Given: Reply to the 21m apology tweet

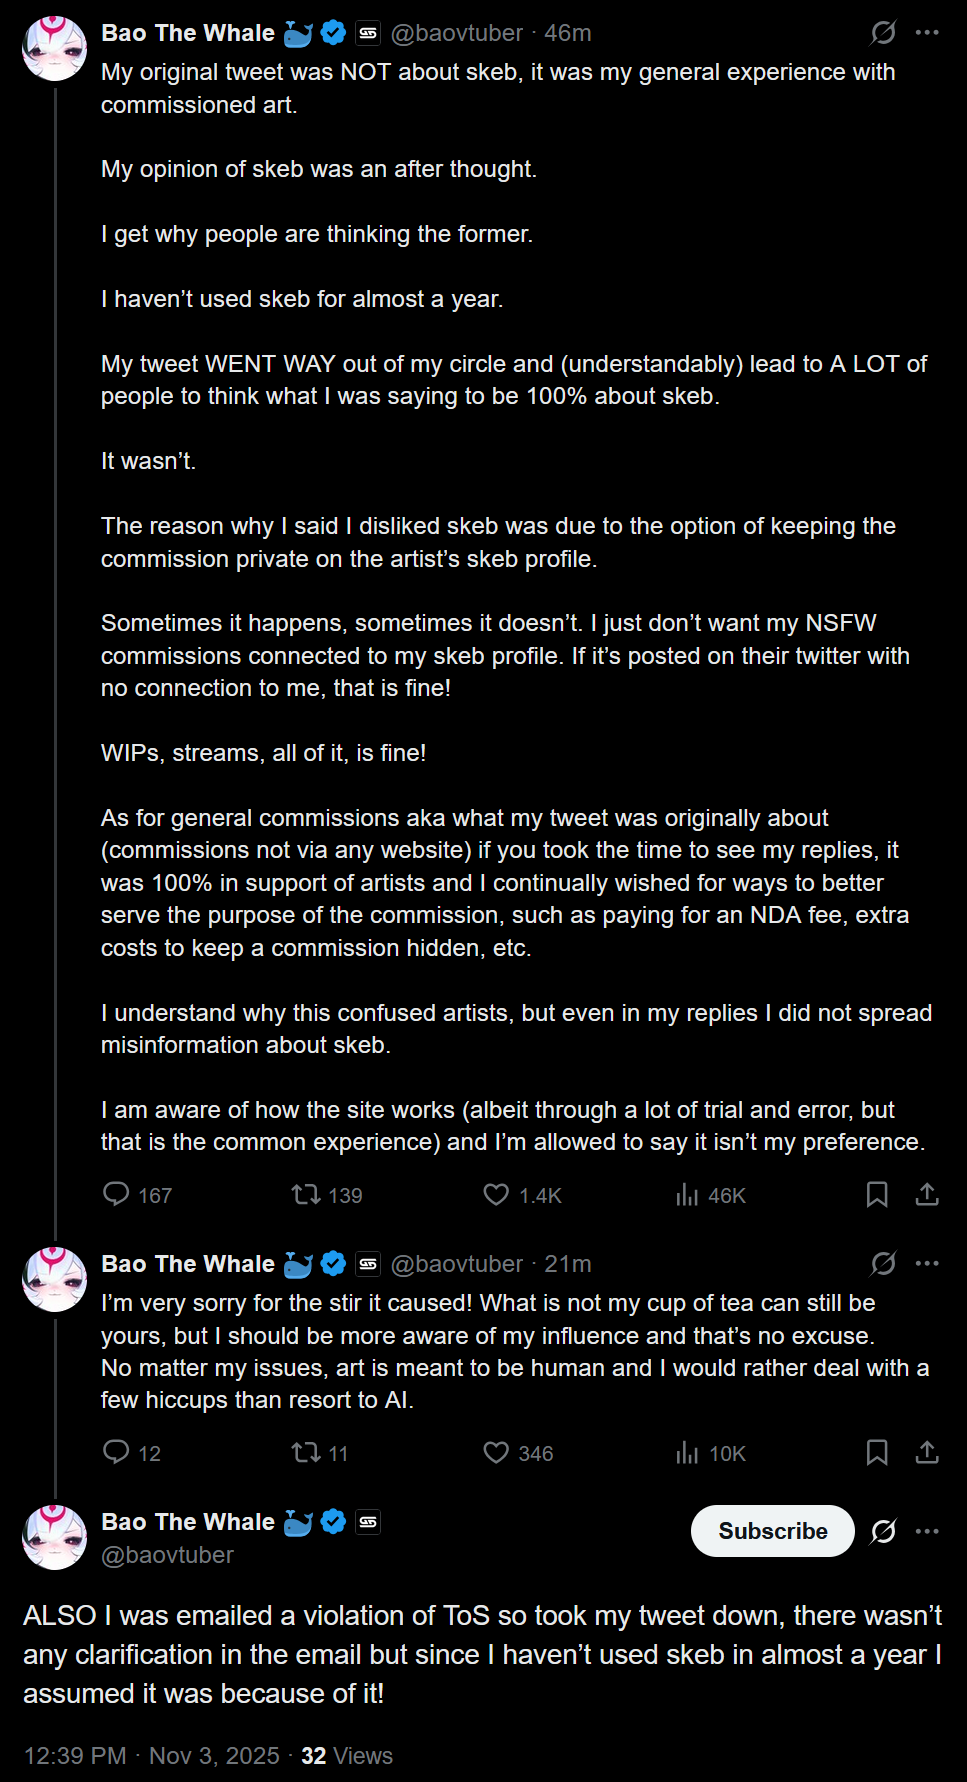Looking at the screenshot, I should click(x=117, y=1452).
